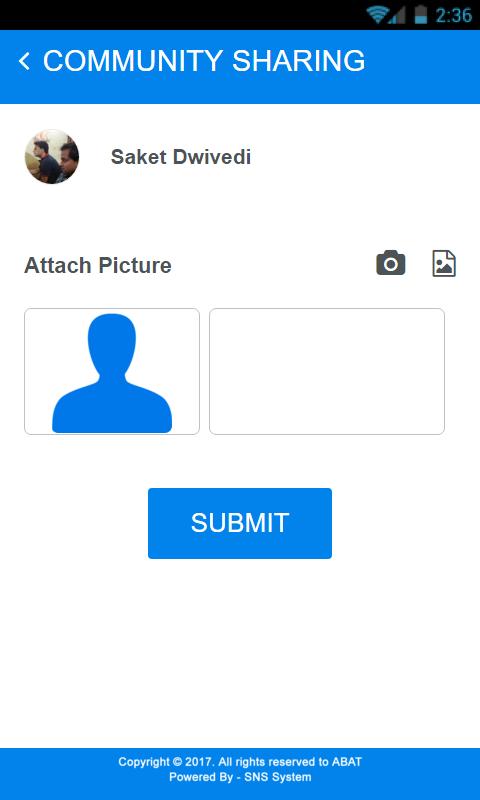Image resolution: width=480 pixels, height=800 pixels.
Task: Select the blue silhouette attached picture
Action: click(x=112, y=371)
